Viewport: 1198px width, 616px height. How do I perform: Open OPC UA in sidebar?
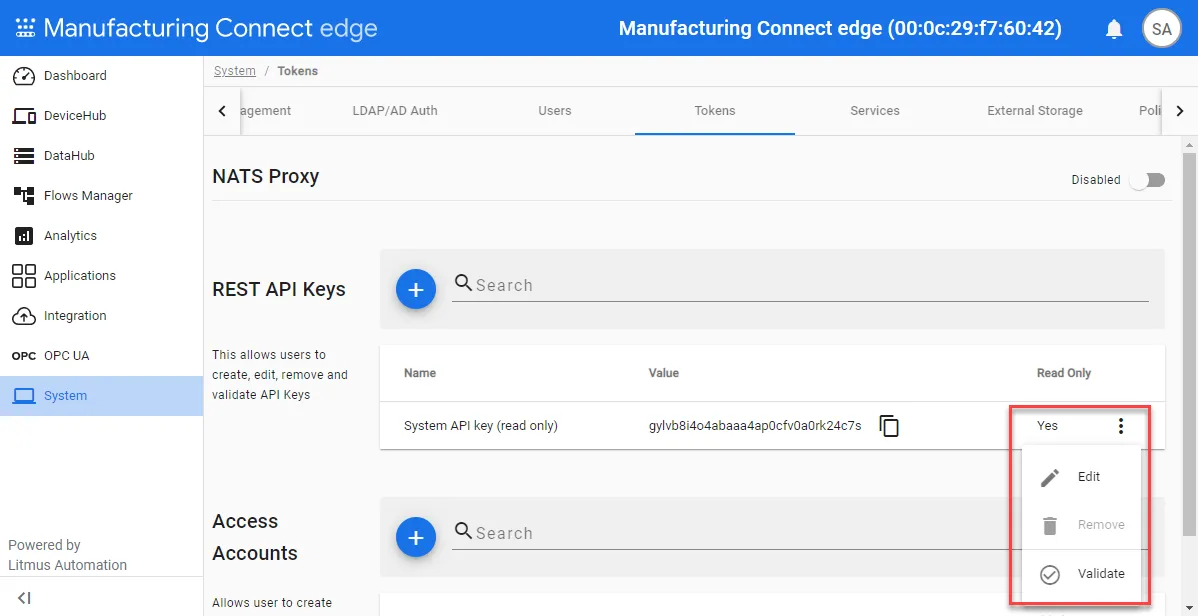click(x=102, y=355)
